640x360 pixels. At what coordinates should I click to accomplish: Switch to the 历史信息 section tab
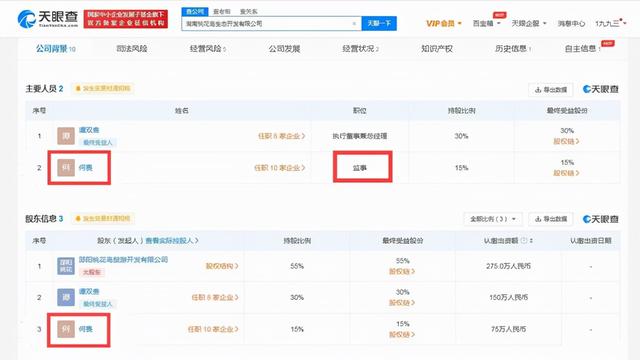click(513, 49)
